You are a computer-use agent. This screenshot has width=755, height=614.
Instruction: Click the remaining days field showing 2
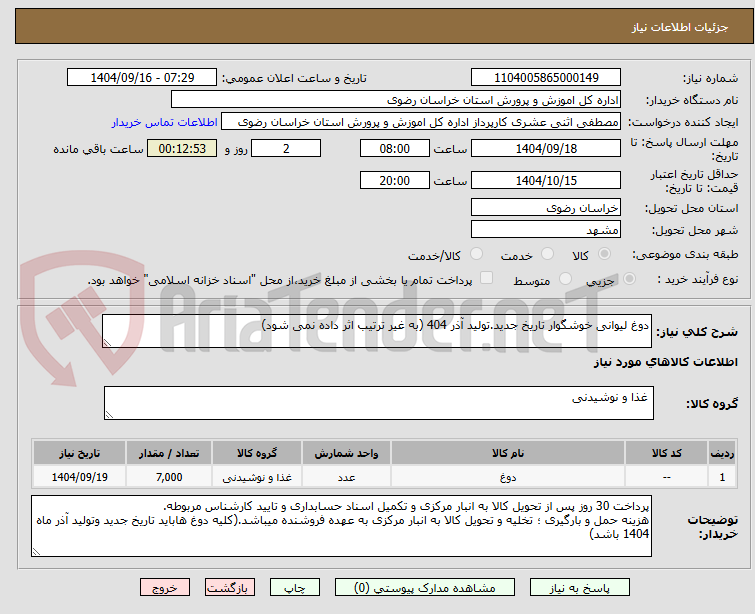286,148
